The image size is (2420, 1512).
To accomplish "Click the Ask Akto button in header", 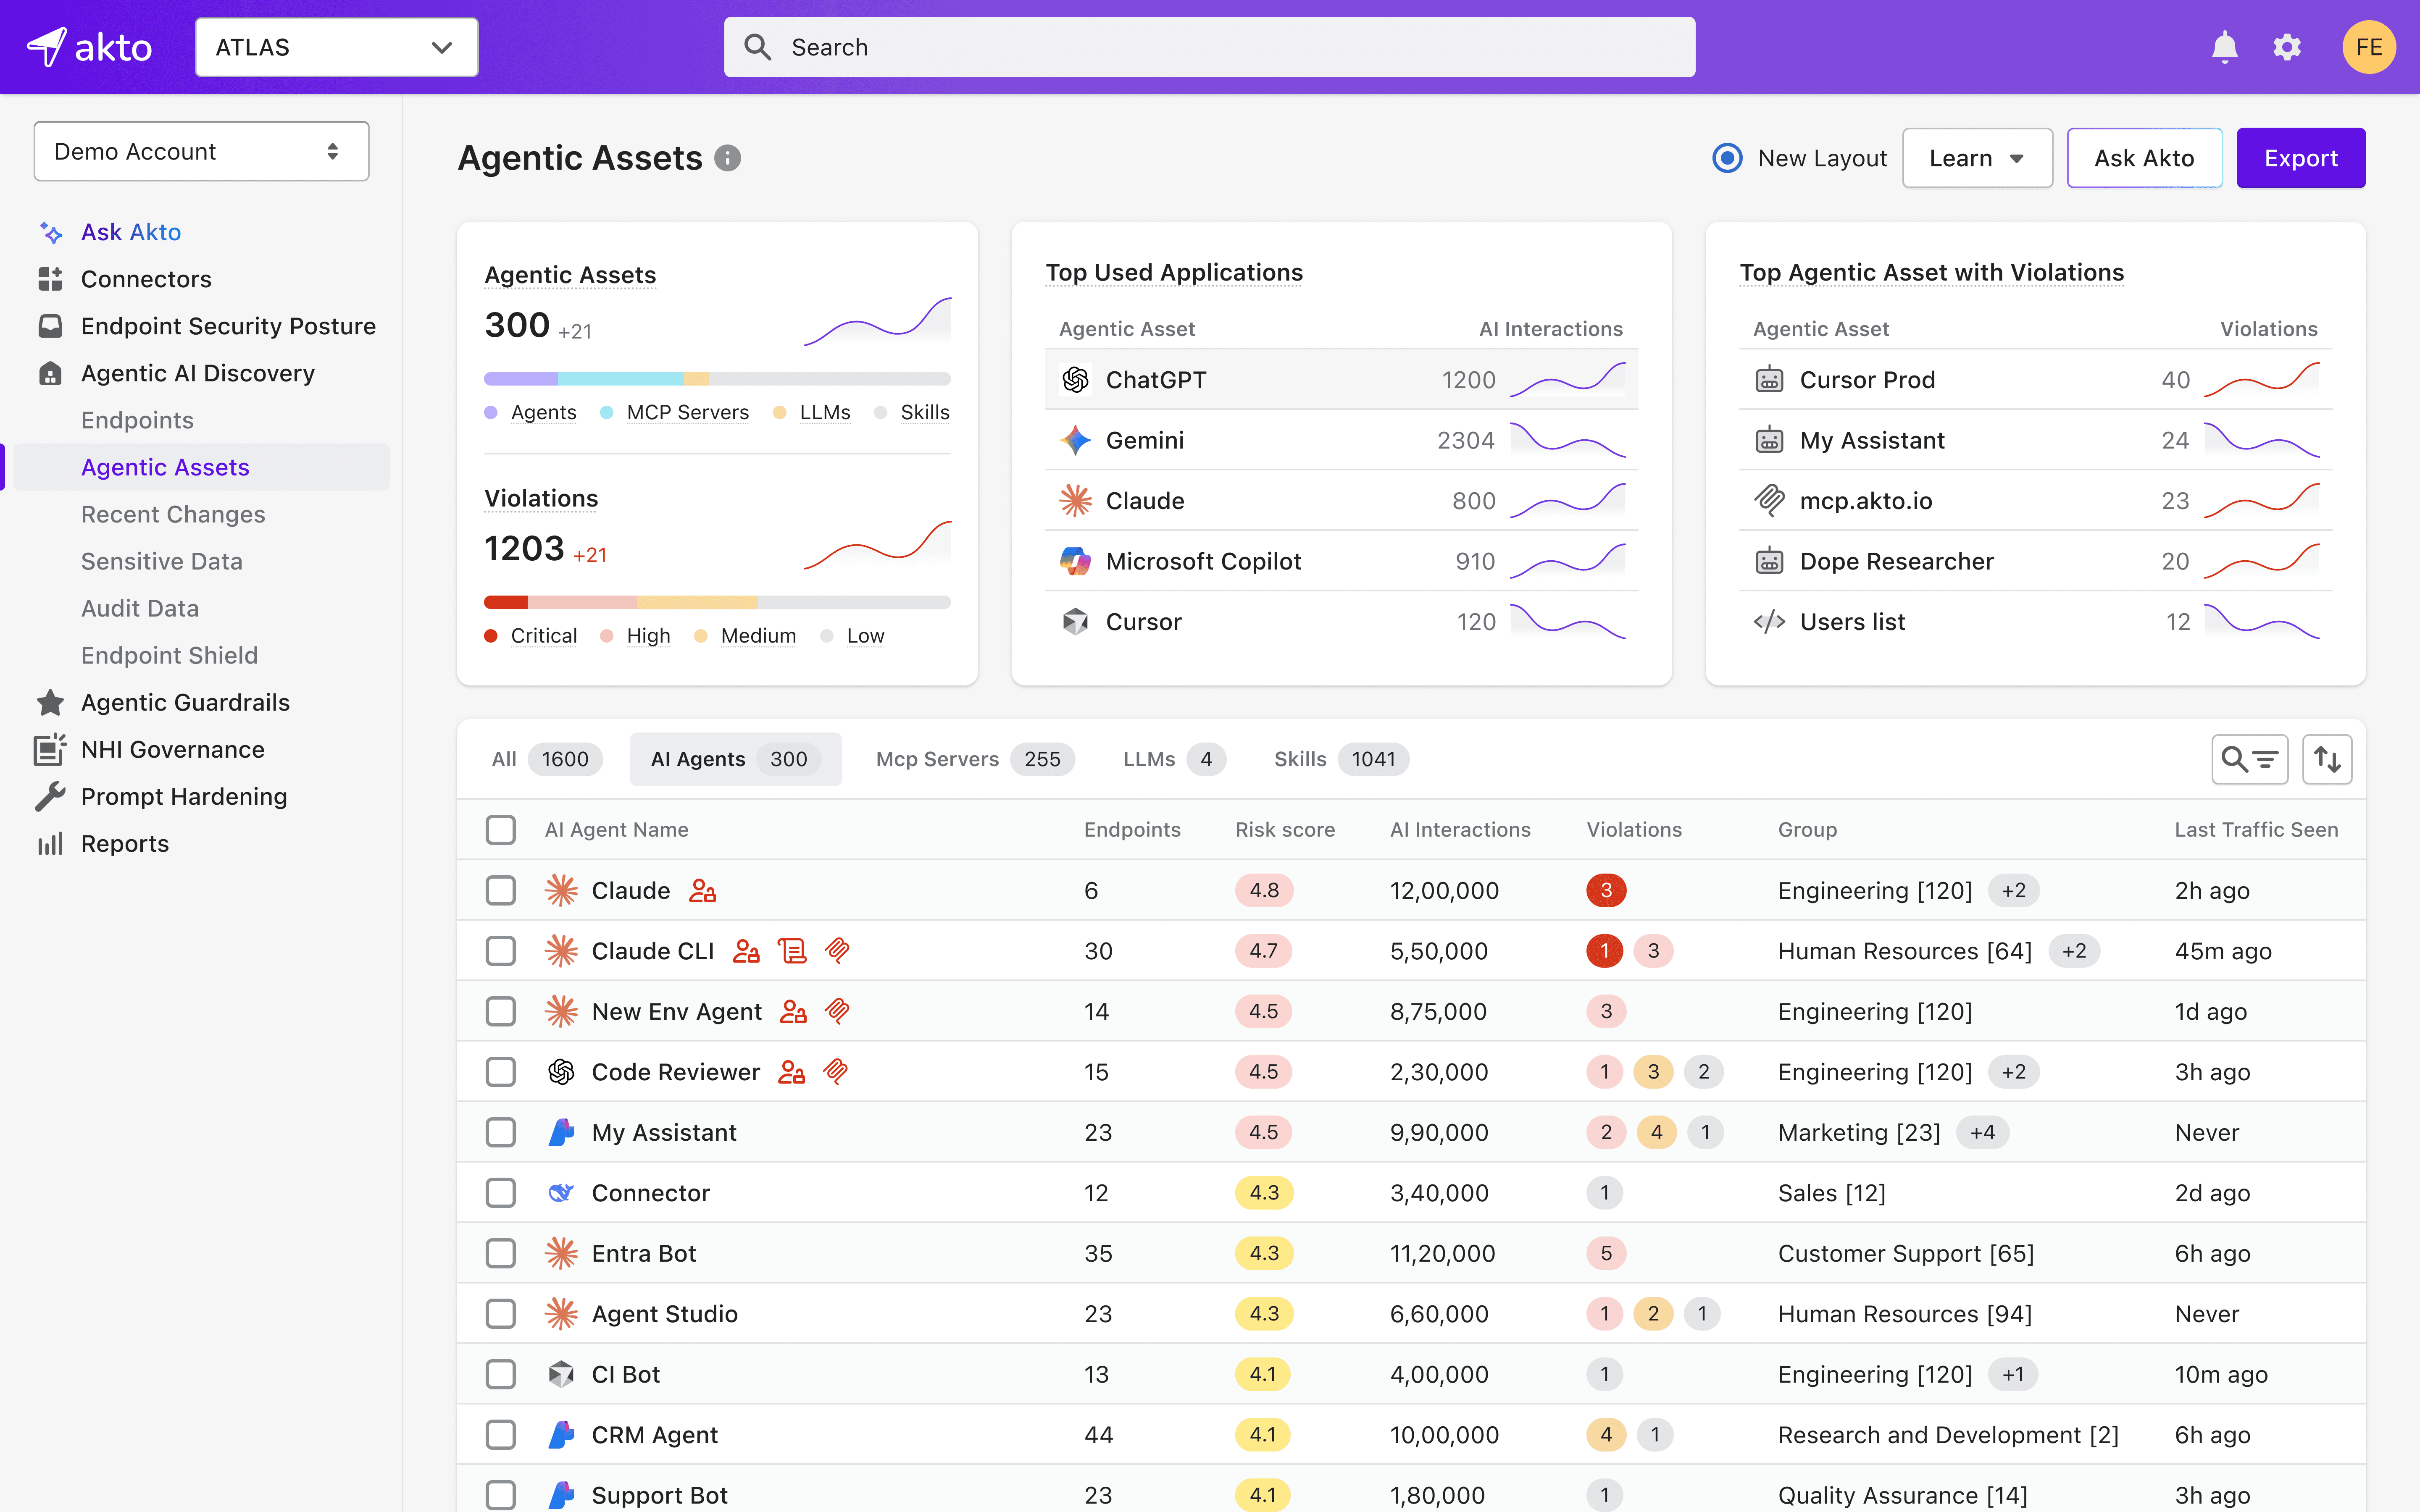I will (2144, 158).
